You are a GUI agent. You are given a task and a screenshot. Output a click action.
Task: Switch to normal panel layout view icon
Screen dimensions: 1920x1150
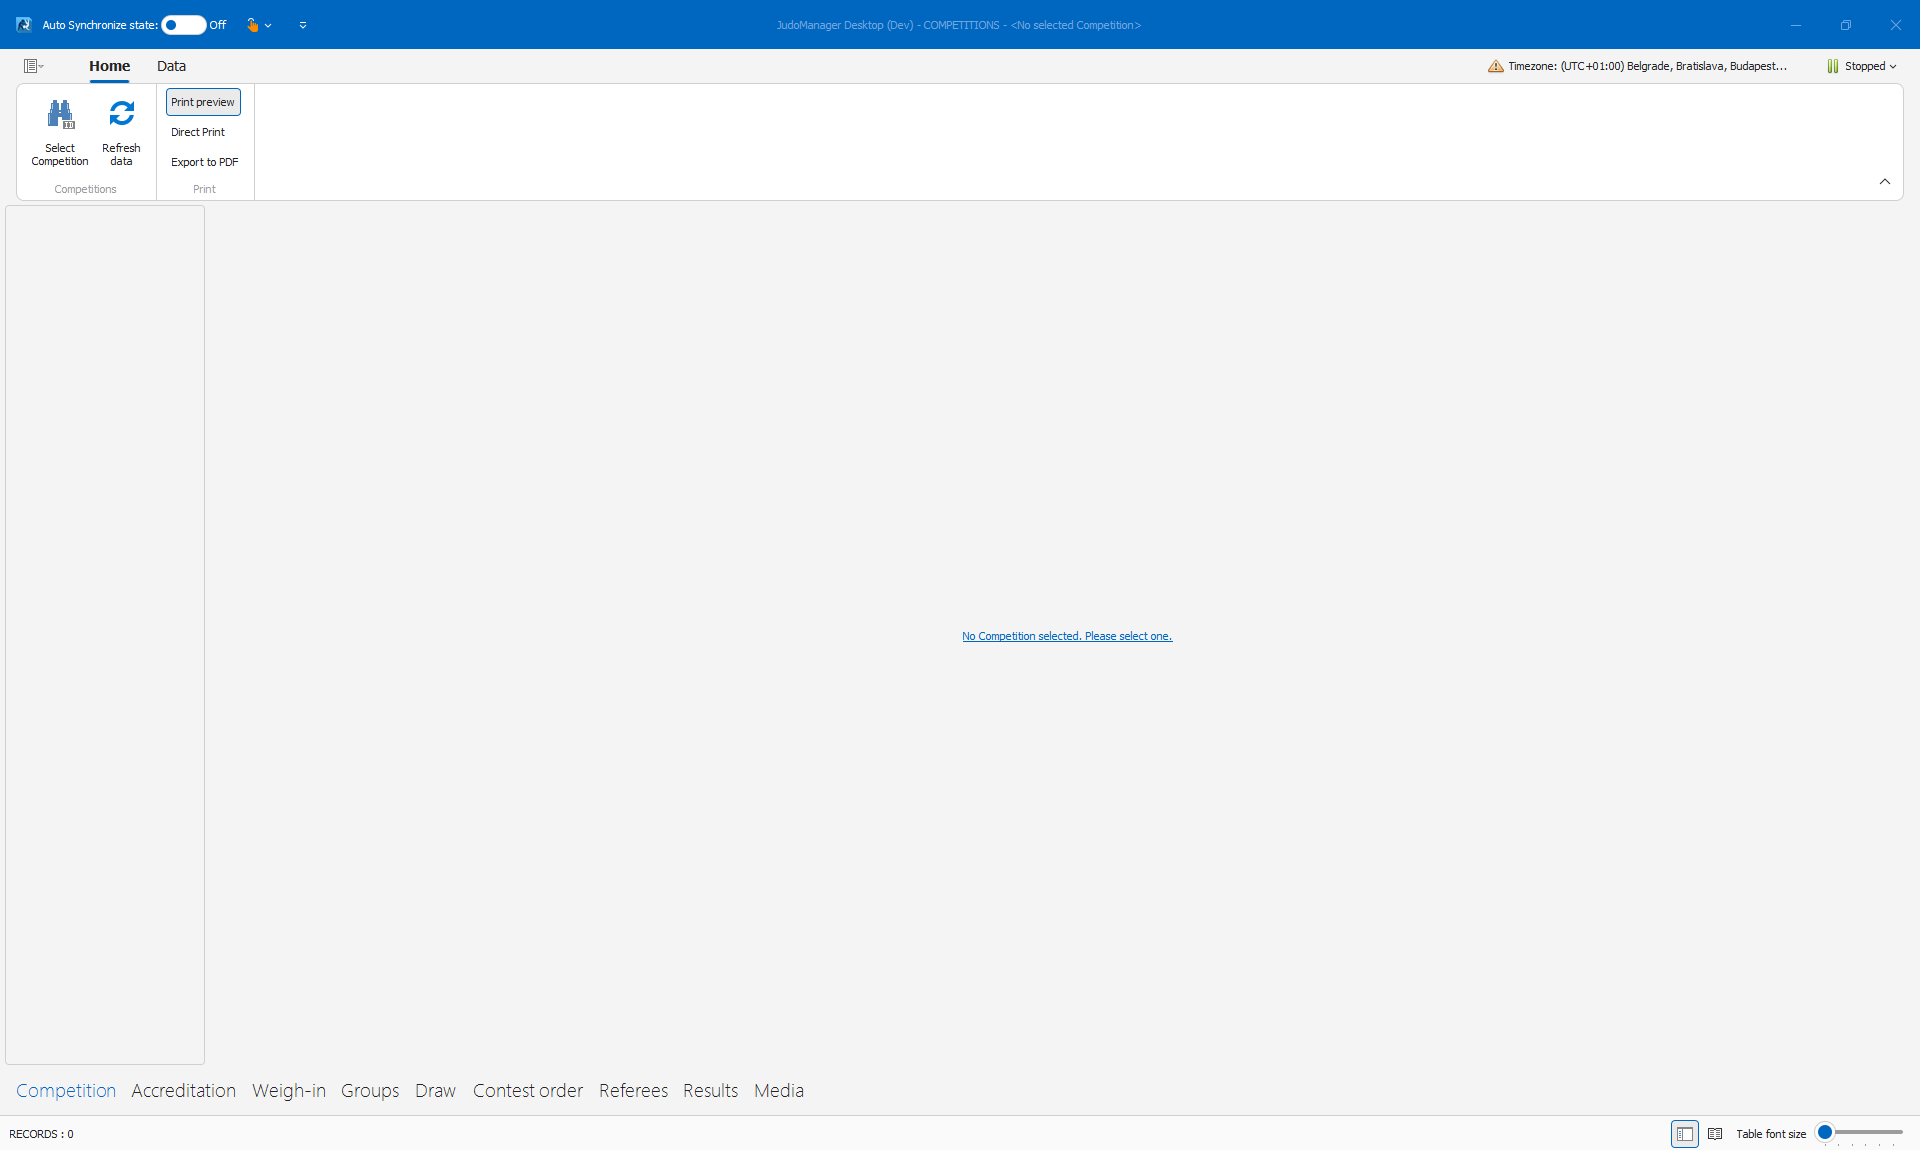(1685, 1134)
